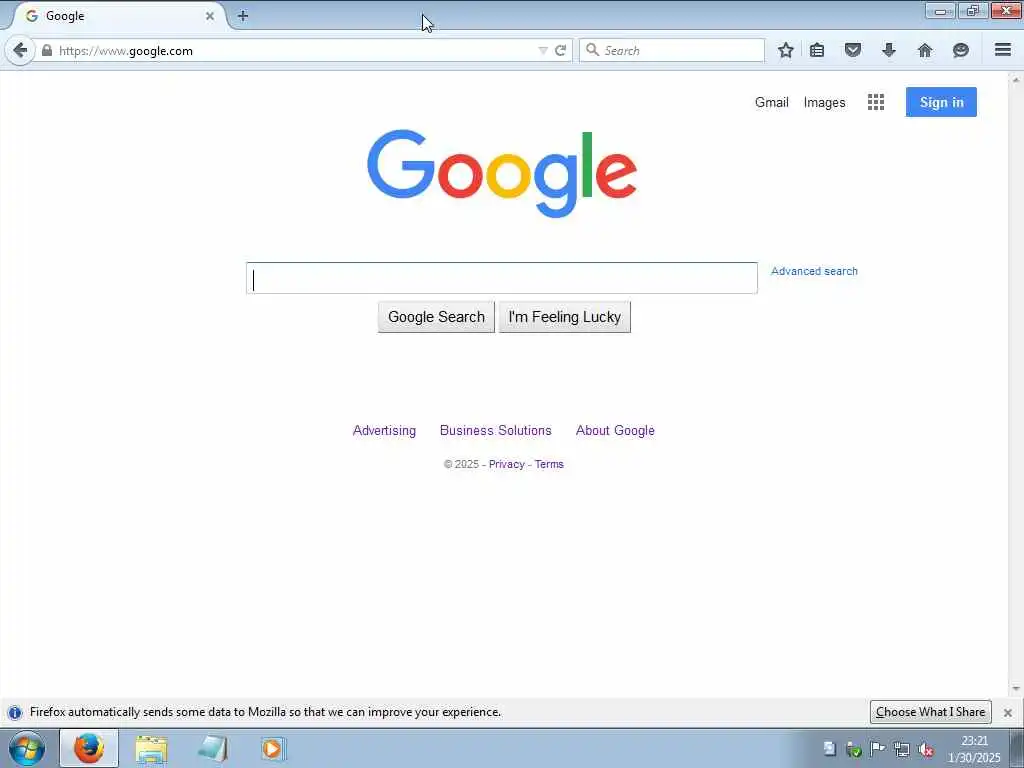1024x768 pixels.
Task: Click Show desktop strip at taskbar end
Action: 1017,748
